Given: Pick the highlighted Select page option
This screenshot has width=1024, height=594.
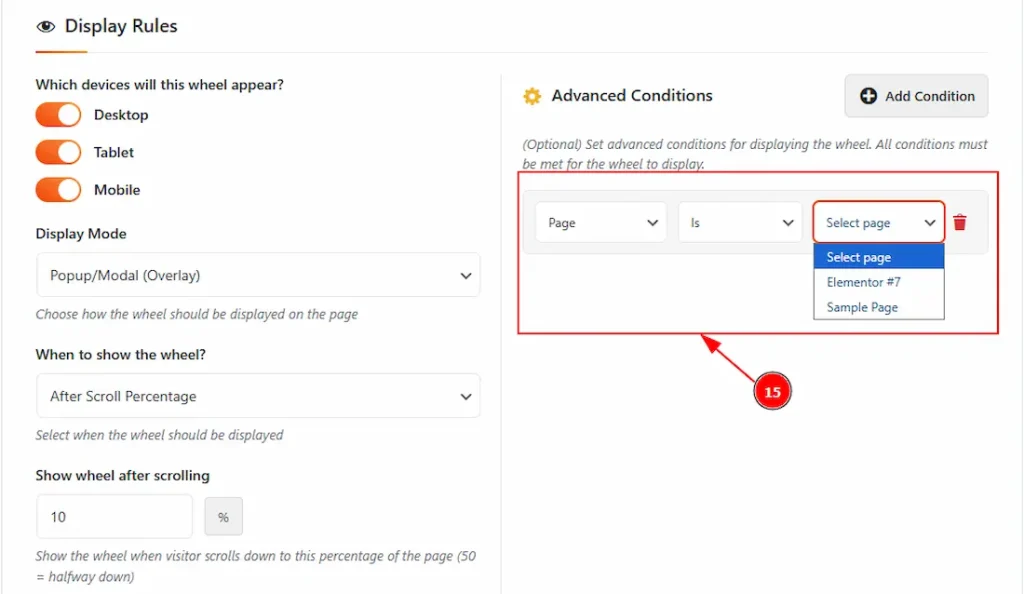Looking at the screenshot, I should pyautogui.click(x=859, y=257).
